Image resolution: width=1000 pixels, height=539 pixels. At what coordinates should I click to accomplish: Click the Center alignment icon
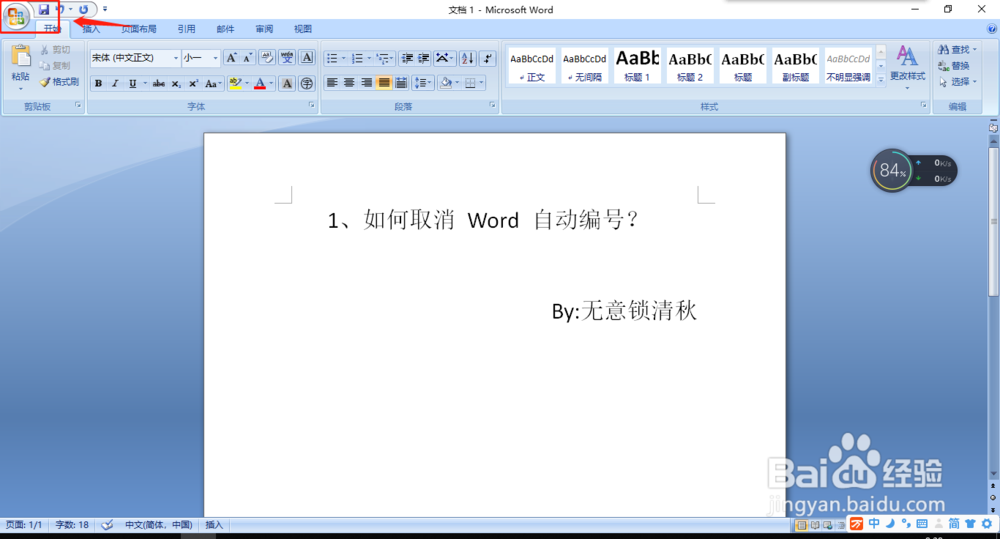pos(349,83)
